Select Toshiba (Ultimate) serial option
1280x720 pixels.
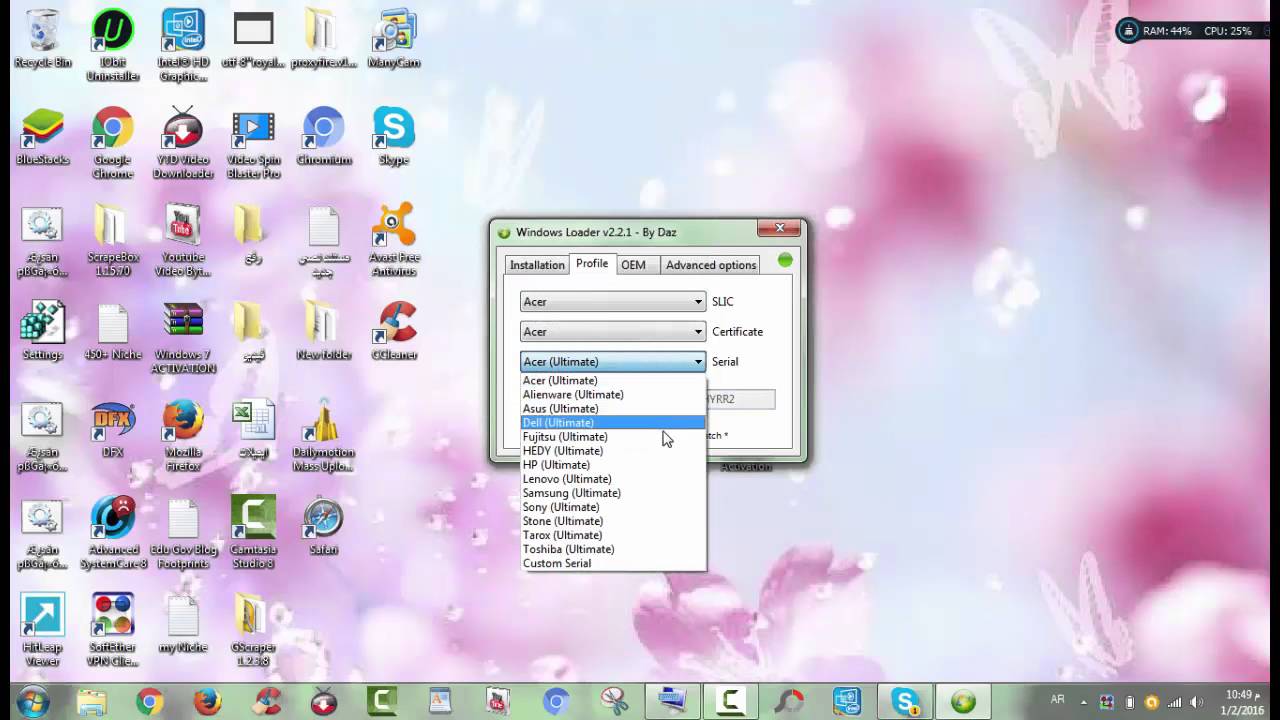coord(613,549)
